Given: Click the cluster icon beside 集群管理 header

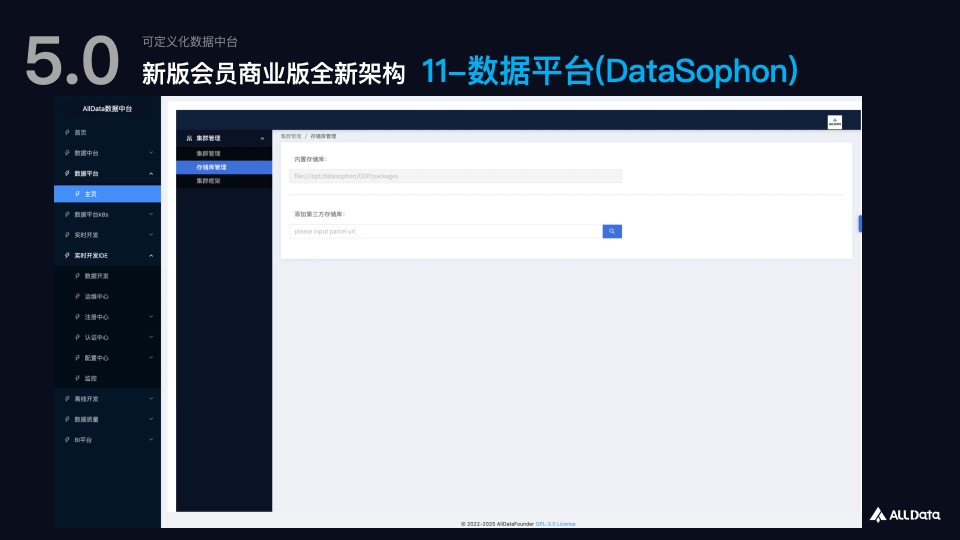Looking at the screenshot, I should pos(189,138).
